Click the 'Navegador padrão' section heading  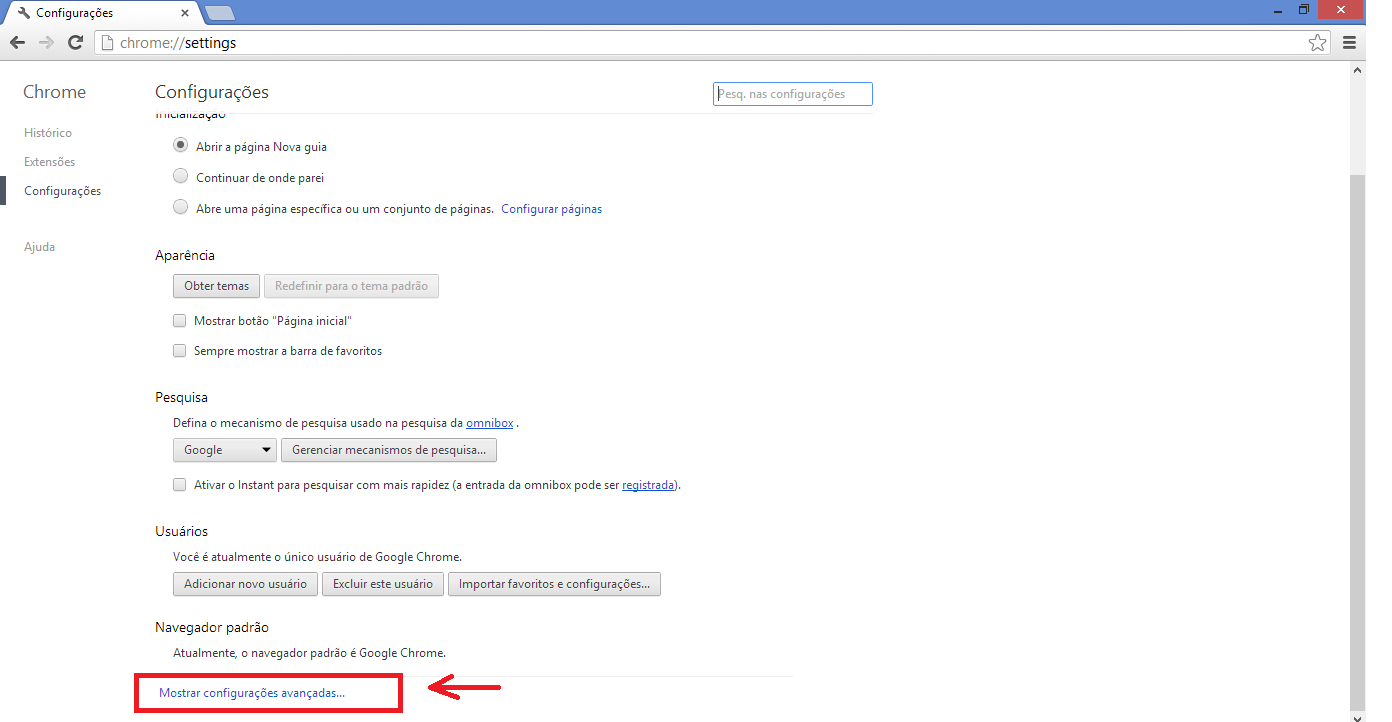(x=212, y=628)
